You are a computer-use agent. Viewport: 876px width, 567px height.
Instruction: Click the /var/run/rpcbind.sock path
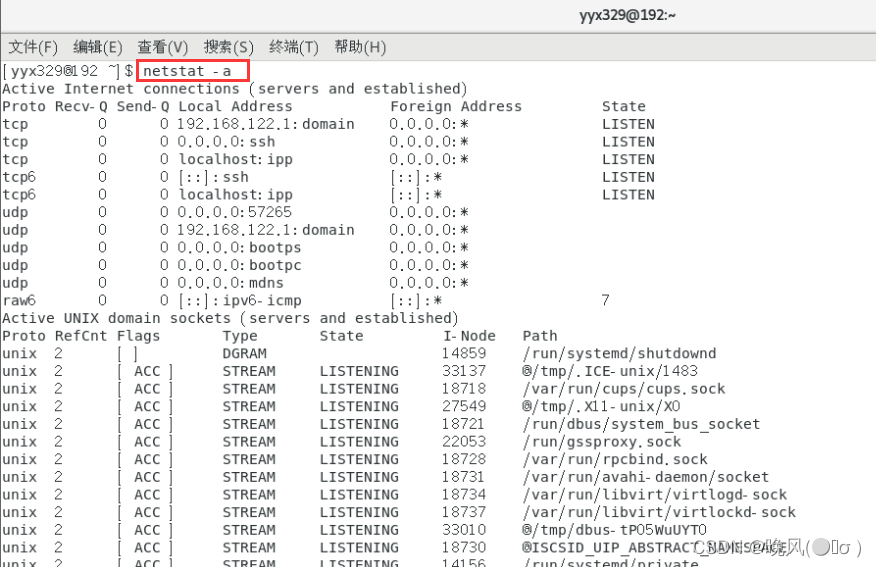[614, 459]
